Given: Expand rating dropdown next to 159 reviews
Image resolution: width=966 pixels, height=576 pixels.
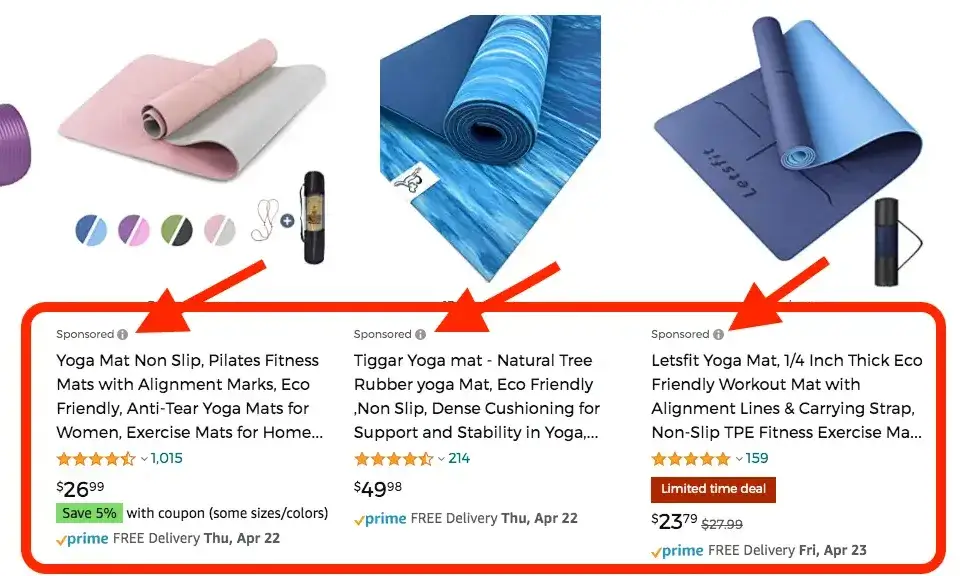Looking at the screenshot, I should coord(739,459).
